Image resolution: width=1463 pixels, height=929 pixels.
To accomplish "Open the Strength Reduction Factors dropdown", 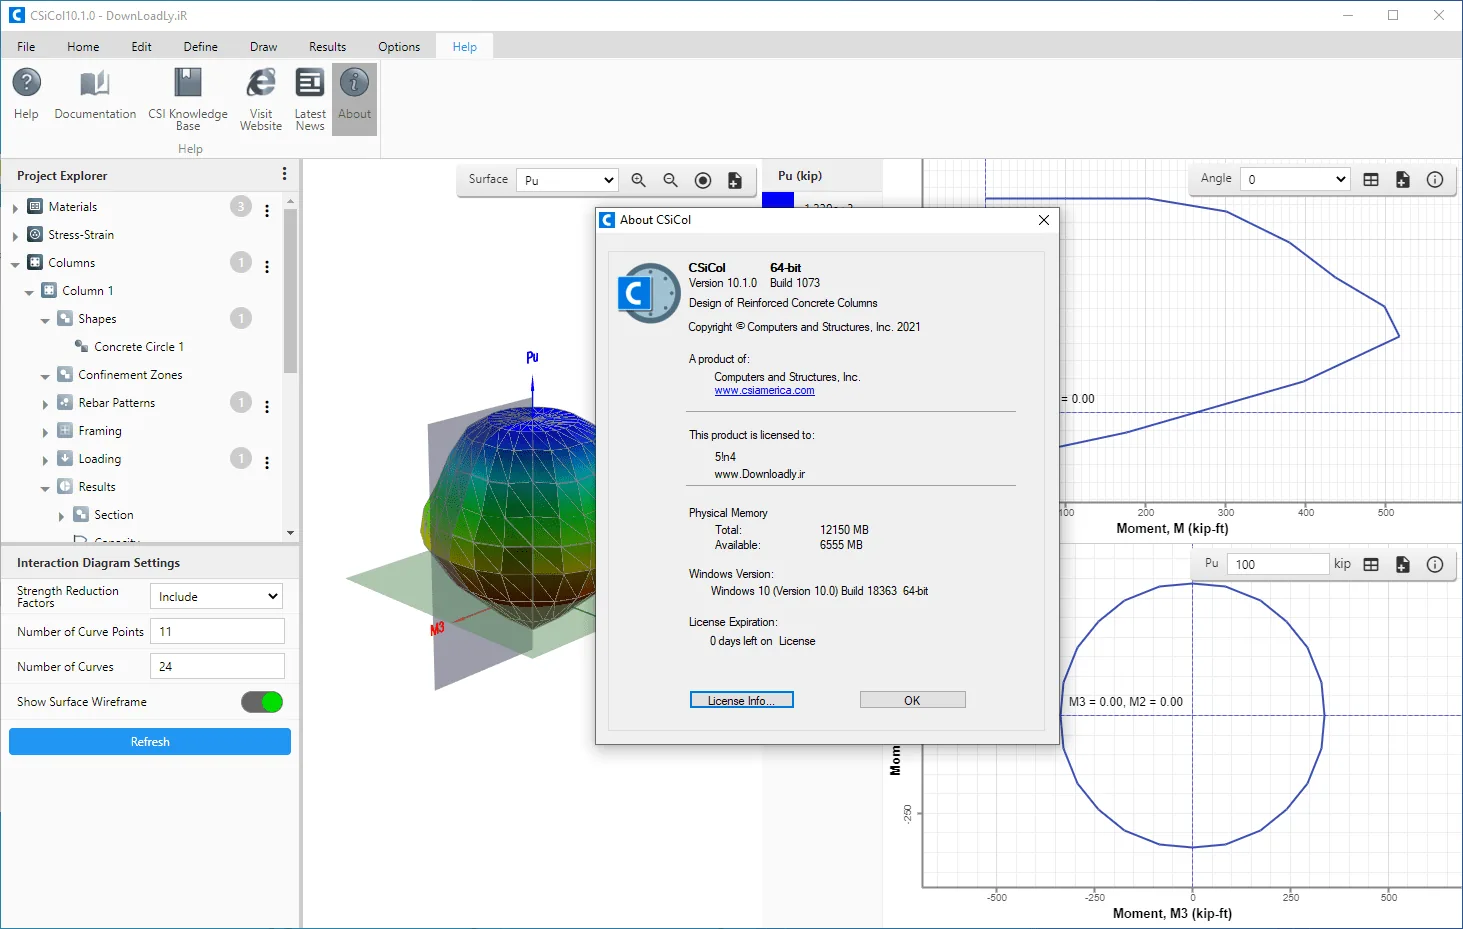I will pyautogui.click(x=217, y=596).
